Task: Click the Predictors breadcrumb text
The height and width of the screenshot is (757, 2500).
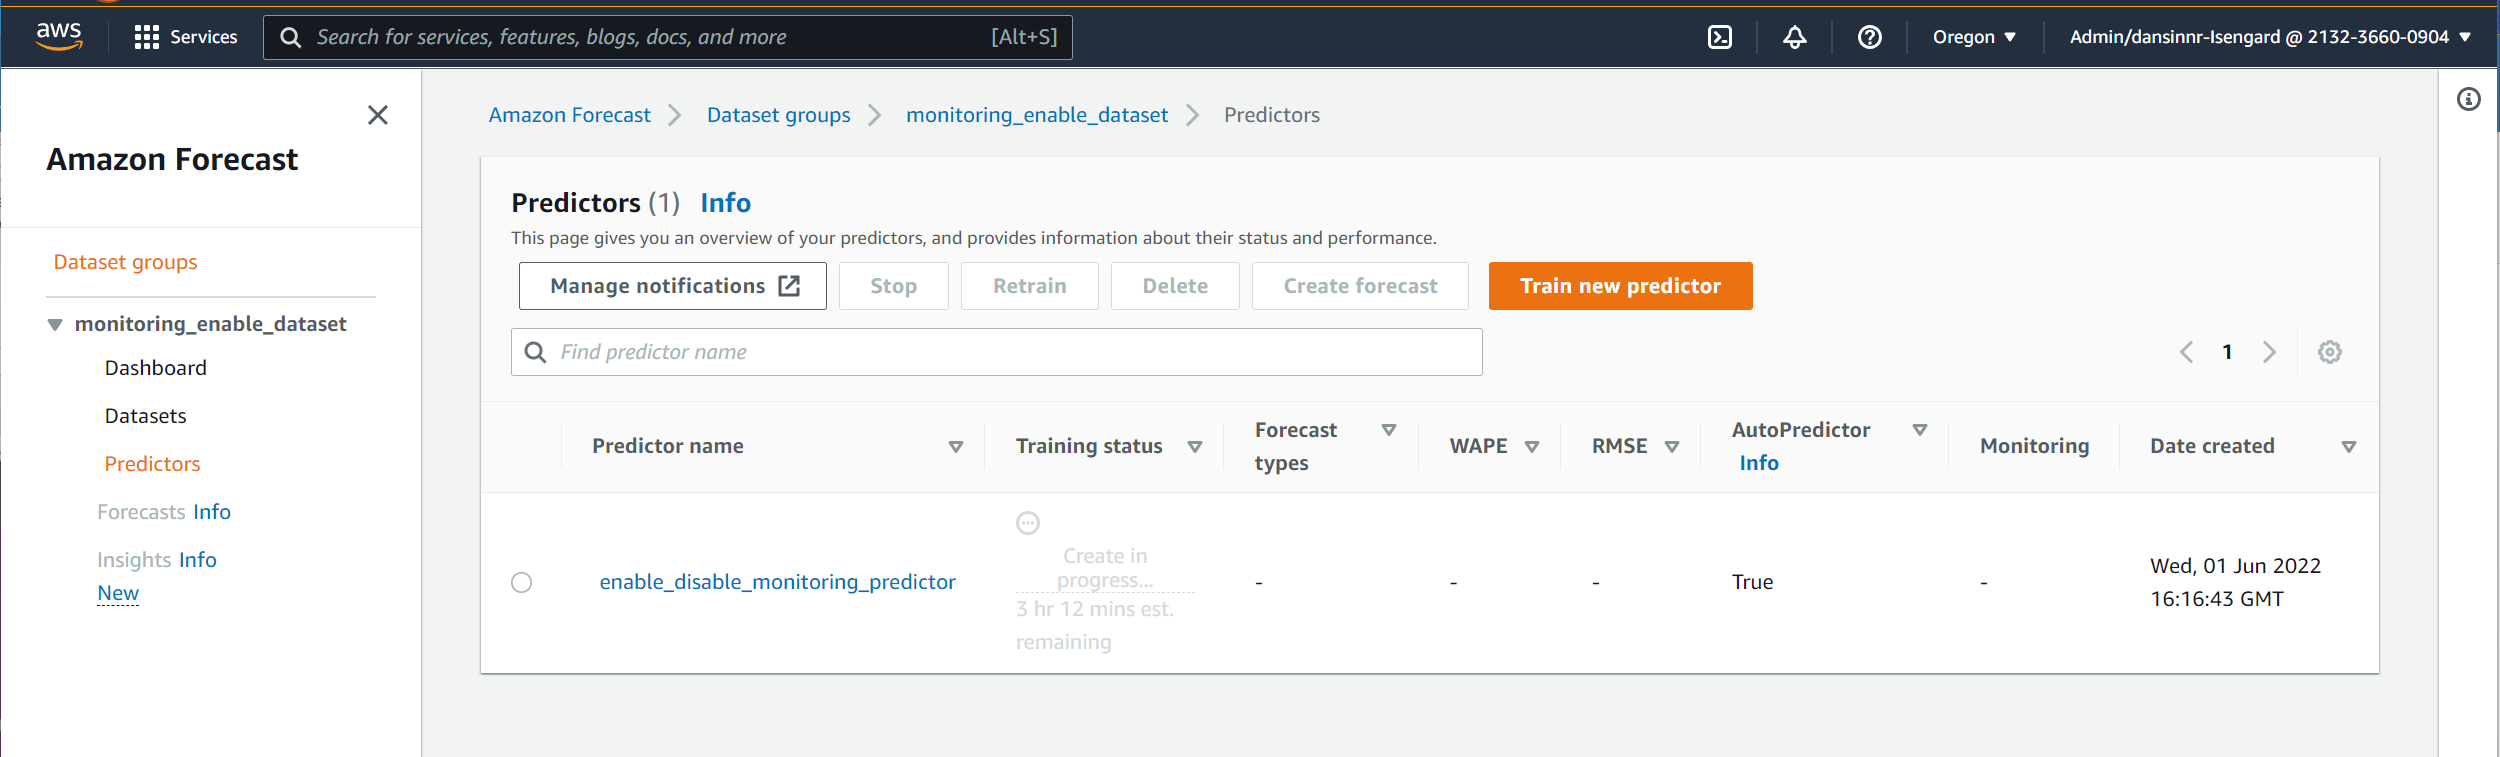Action: [1272, 115]
